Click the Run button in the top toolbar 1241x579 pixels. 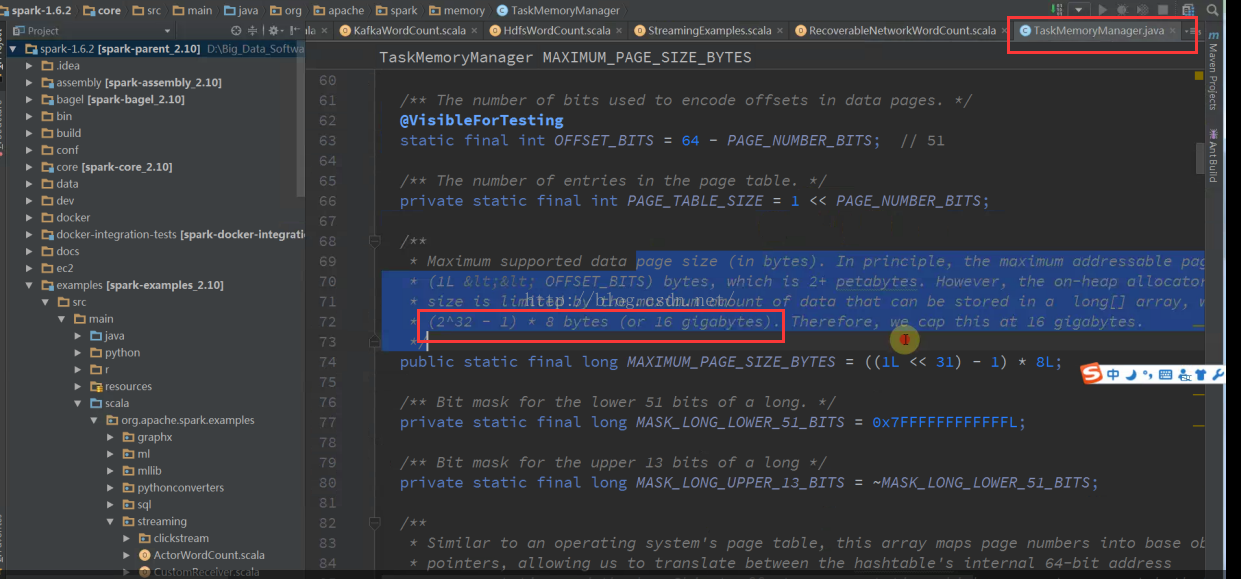[1103, 10]
